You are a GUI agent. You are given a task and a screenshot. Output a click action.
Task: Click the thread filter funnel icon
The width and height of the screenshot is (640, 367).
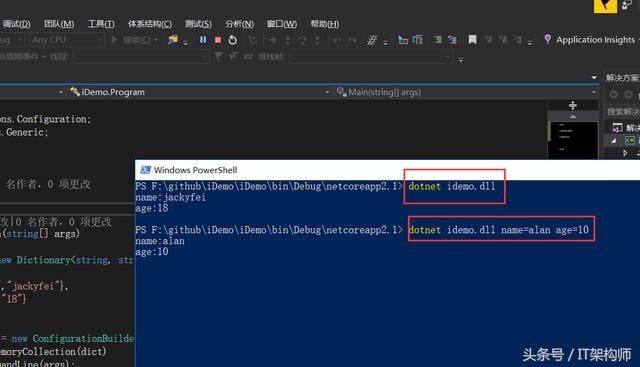(x=219, y=57)
